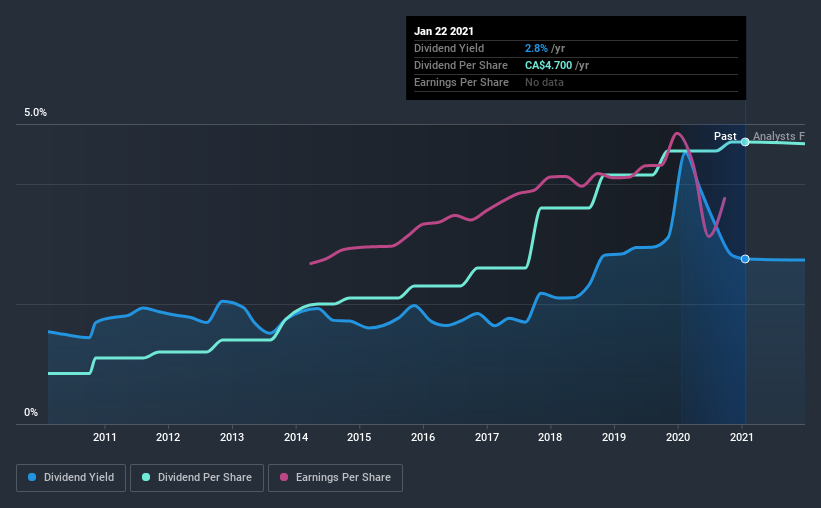The image size is (821, 508).
Task: Click the teal Dividend Per Share legend dot
Action: pyautogui.click(x=146, y=477)
